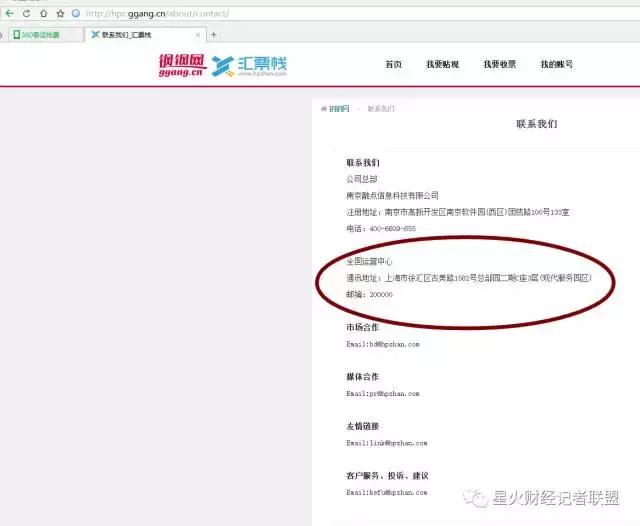
Task: Click the bold 联系我们 section heading
Action: [363, 163]
